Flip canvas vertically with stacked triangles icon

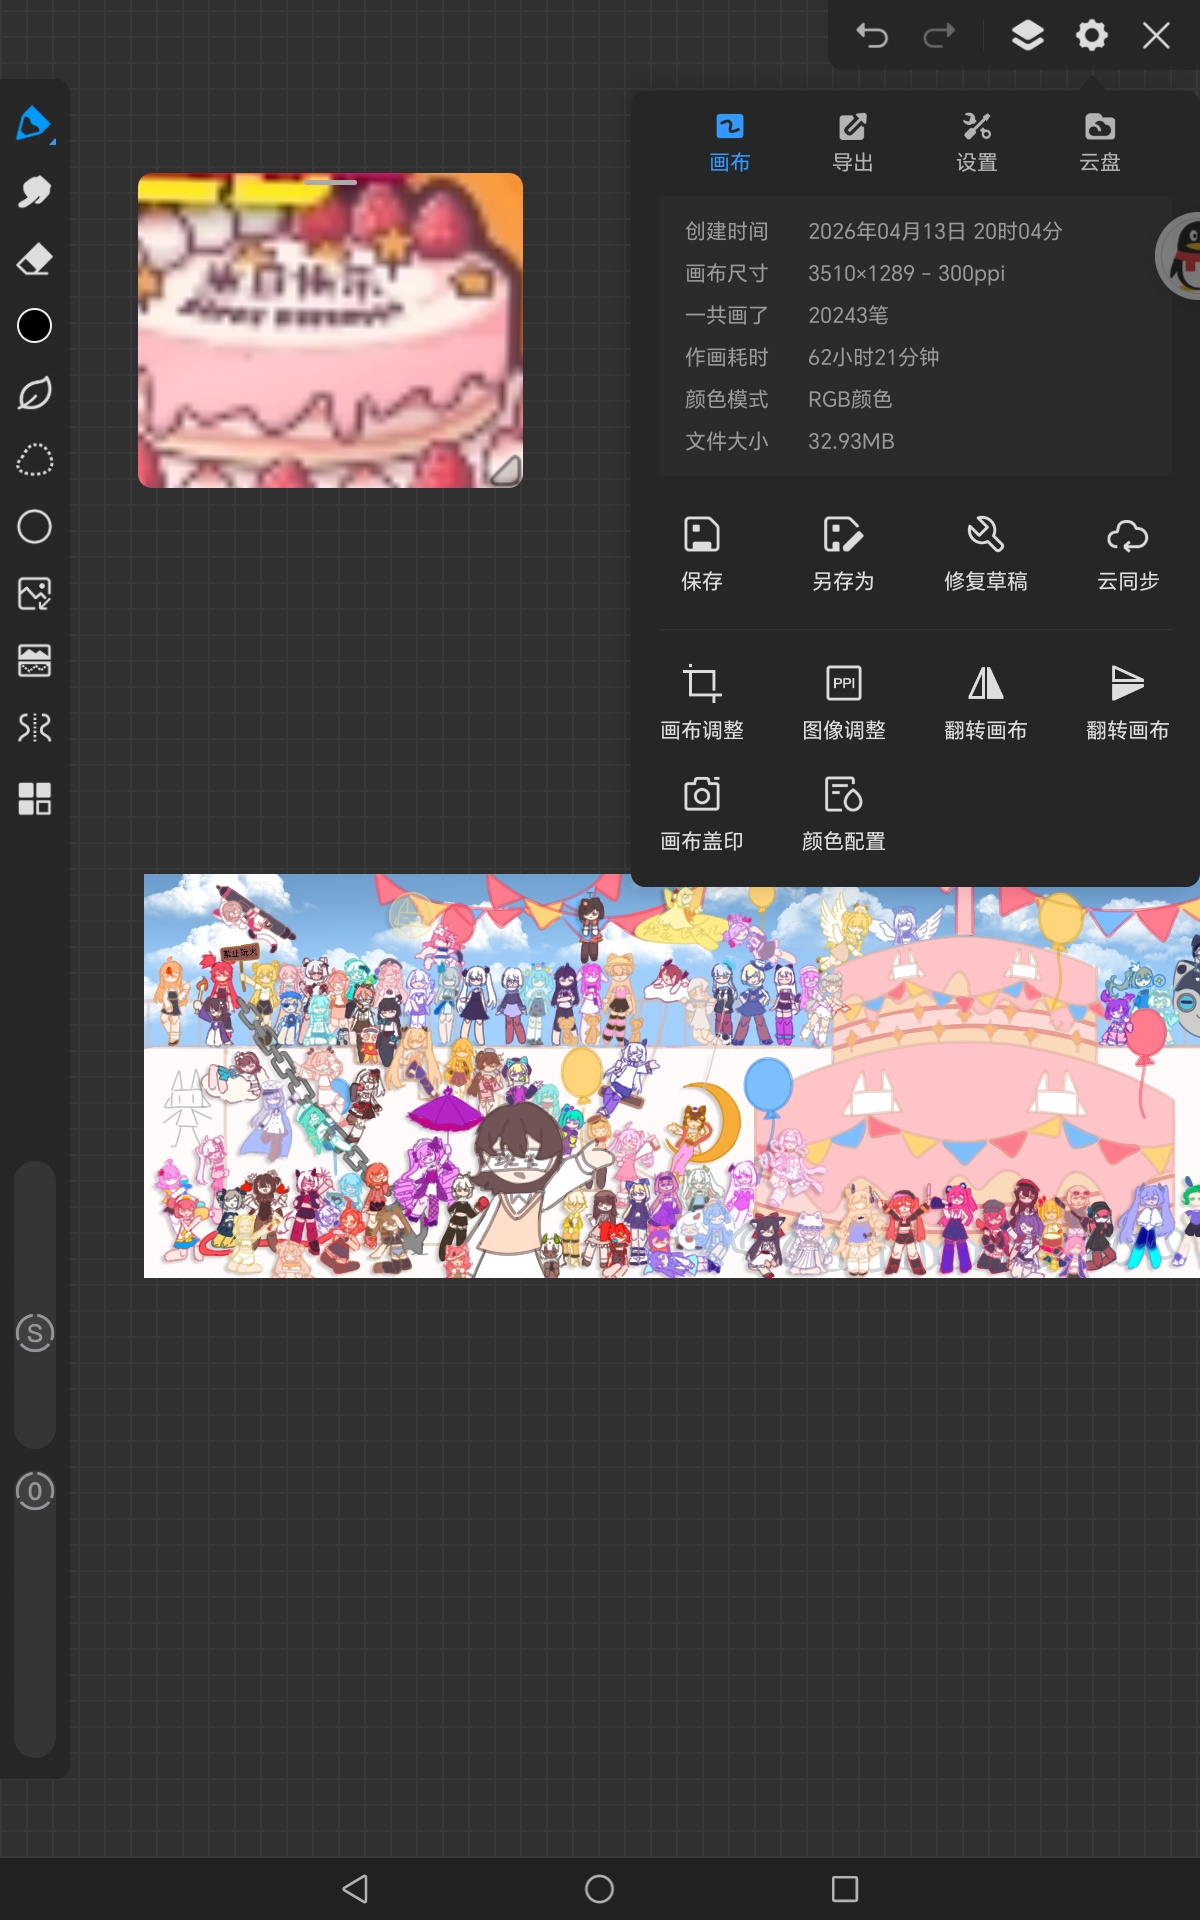coord(1127,703)
